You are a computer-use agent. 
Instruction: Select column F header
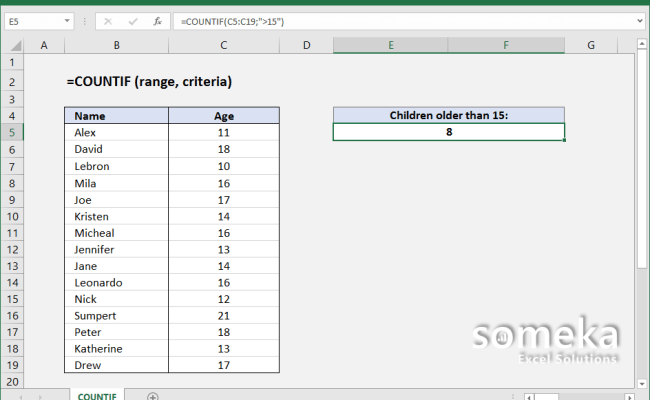point(506,45)
